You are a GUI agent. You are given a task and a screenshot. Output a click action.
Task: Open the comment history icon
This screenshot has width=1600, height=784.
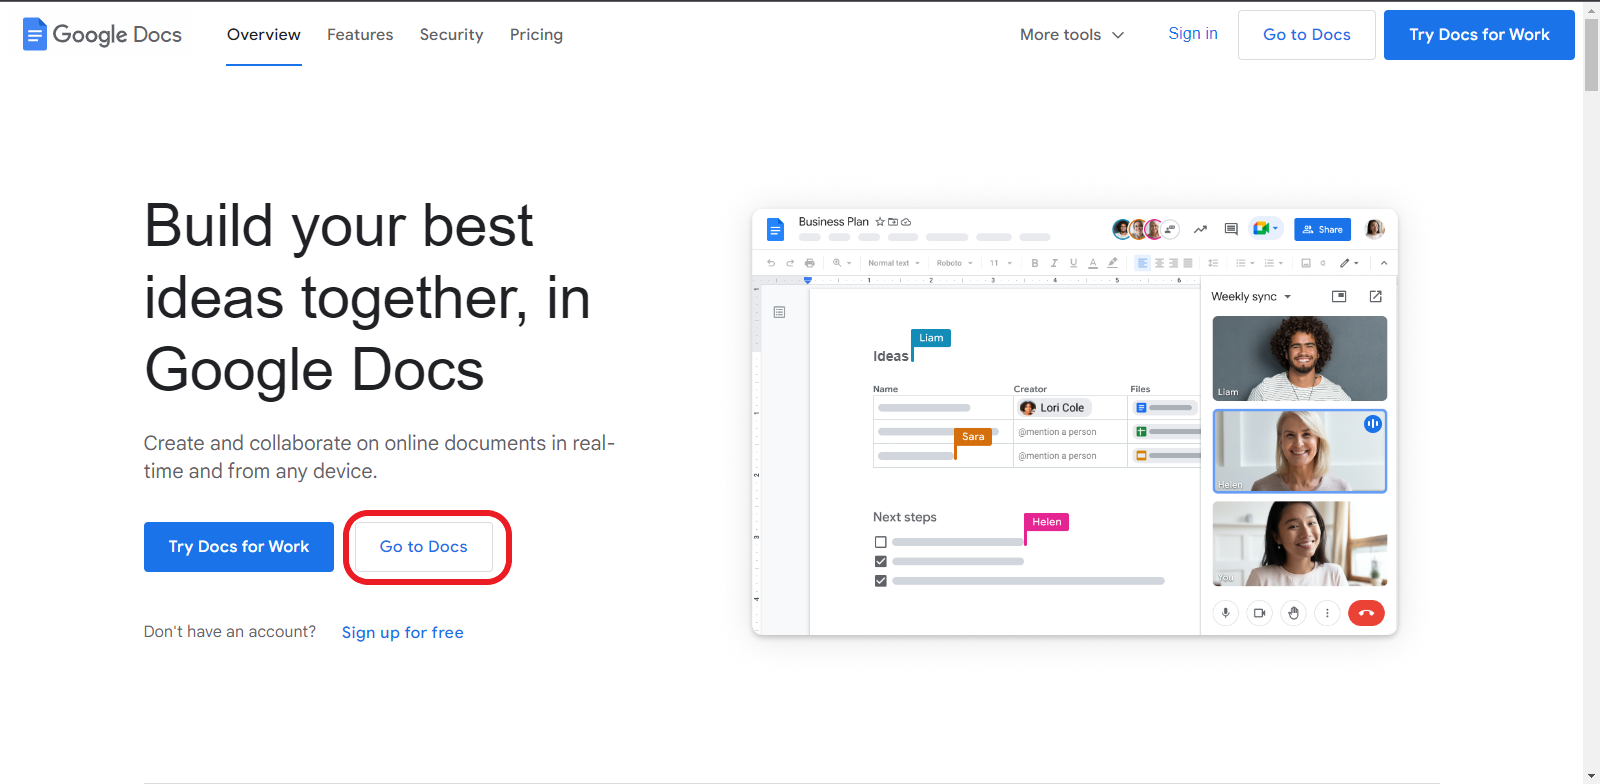[x=1231, y=229]
